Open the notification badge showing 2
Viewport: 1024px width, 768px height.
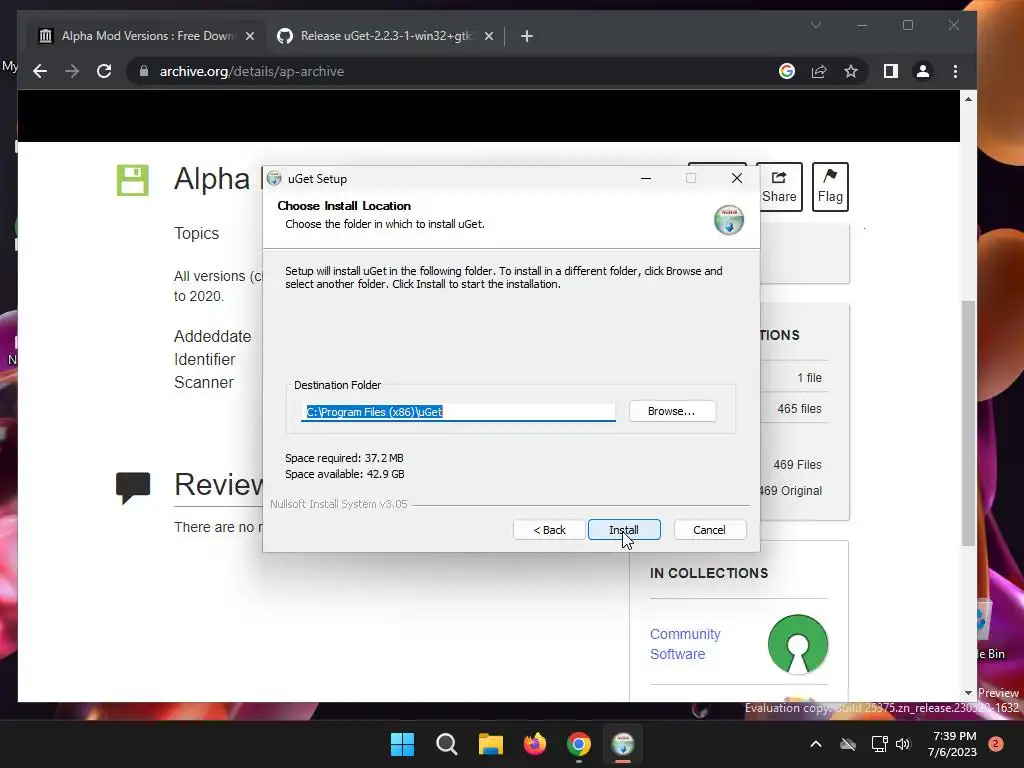(996, 744)
